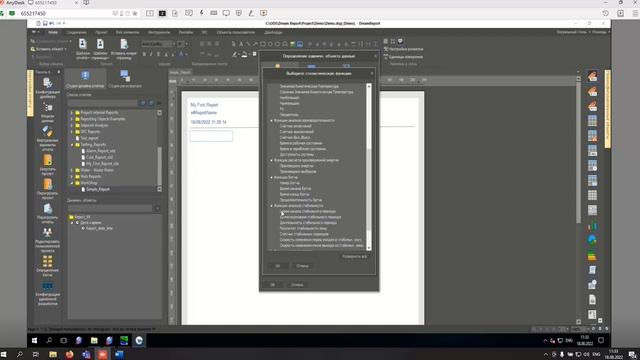Viewport: 640px width, 360px height.
Task: Click the Page Template ribbon icon
Action: coord(100,44)
